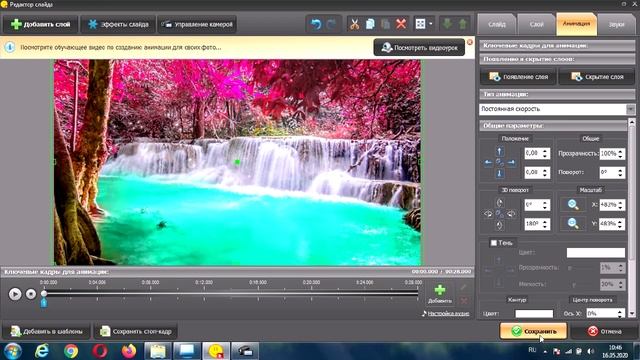Click the first position value field

pyautogui.click(x=533, y=153)
